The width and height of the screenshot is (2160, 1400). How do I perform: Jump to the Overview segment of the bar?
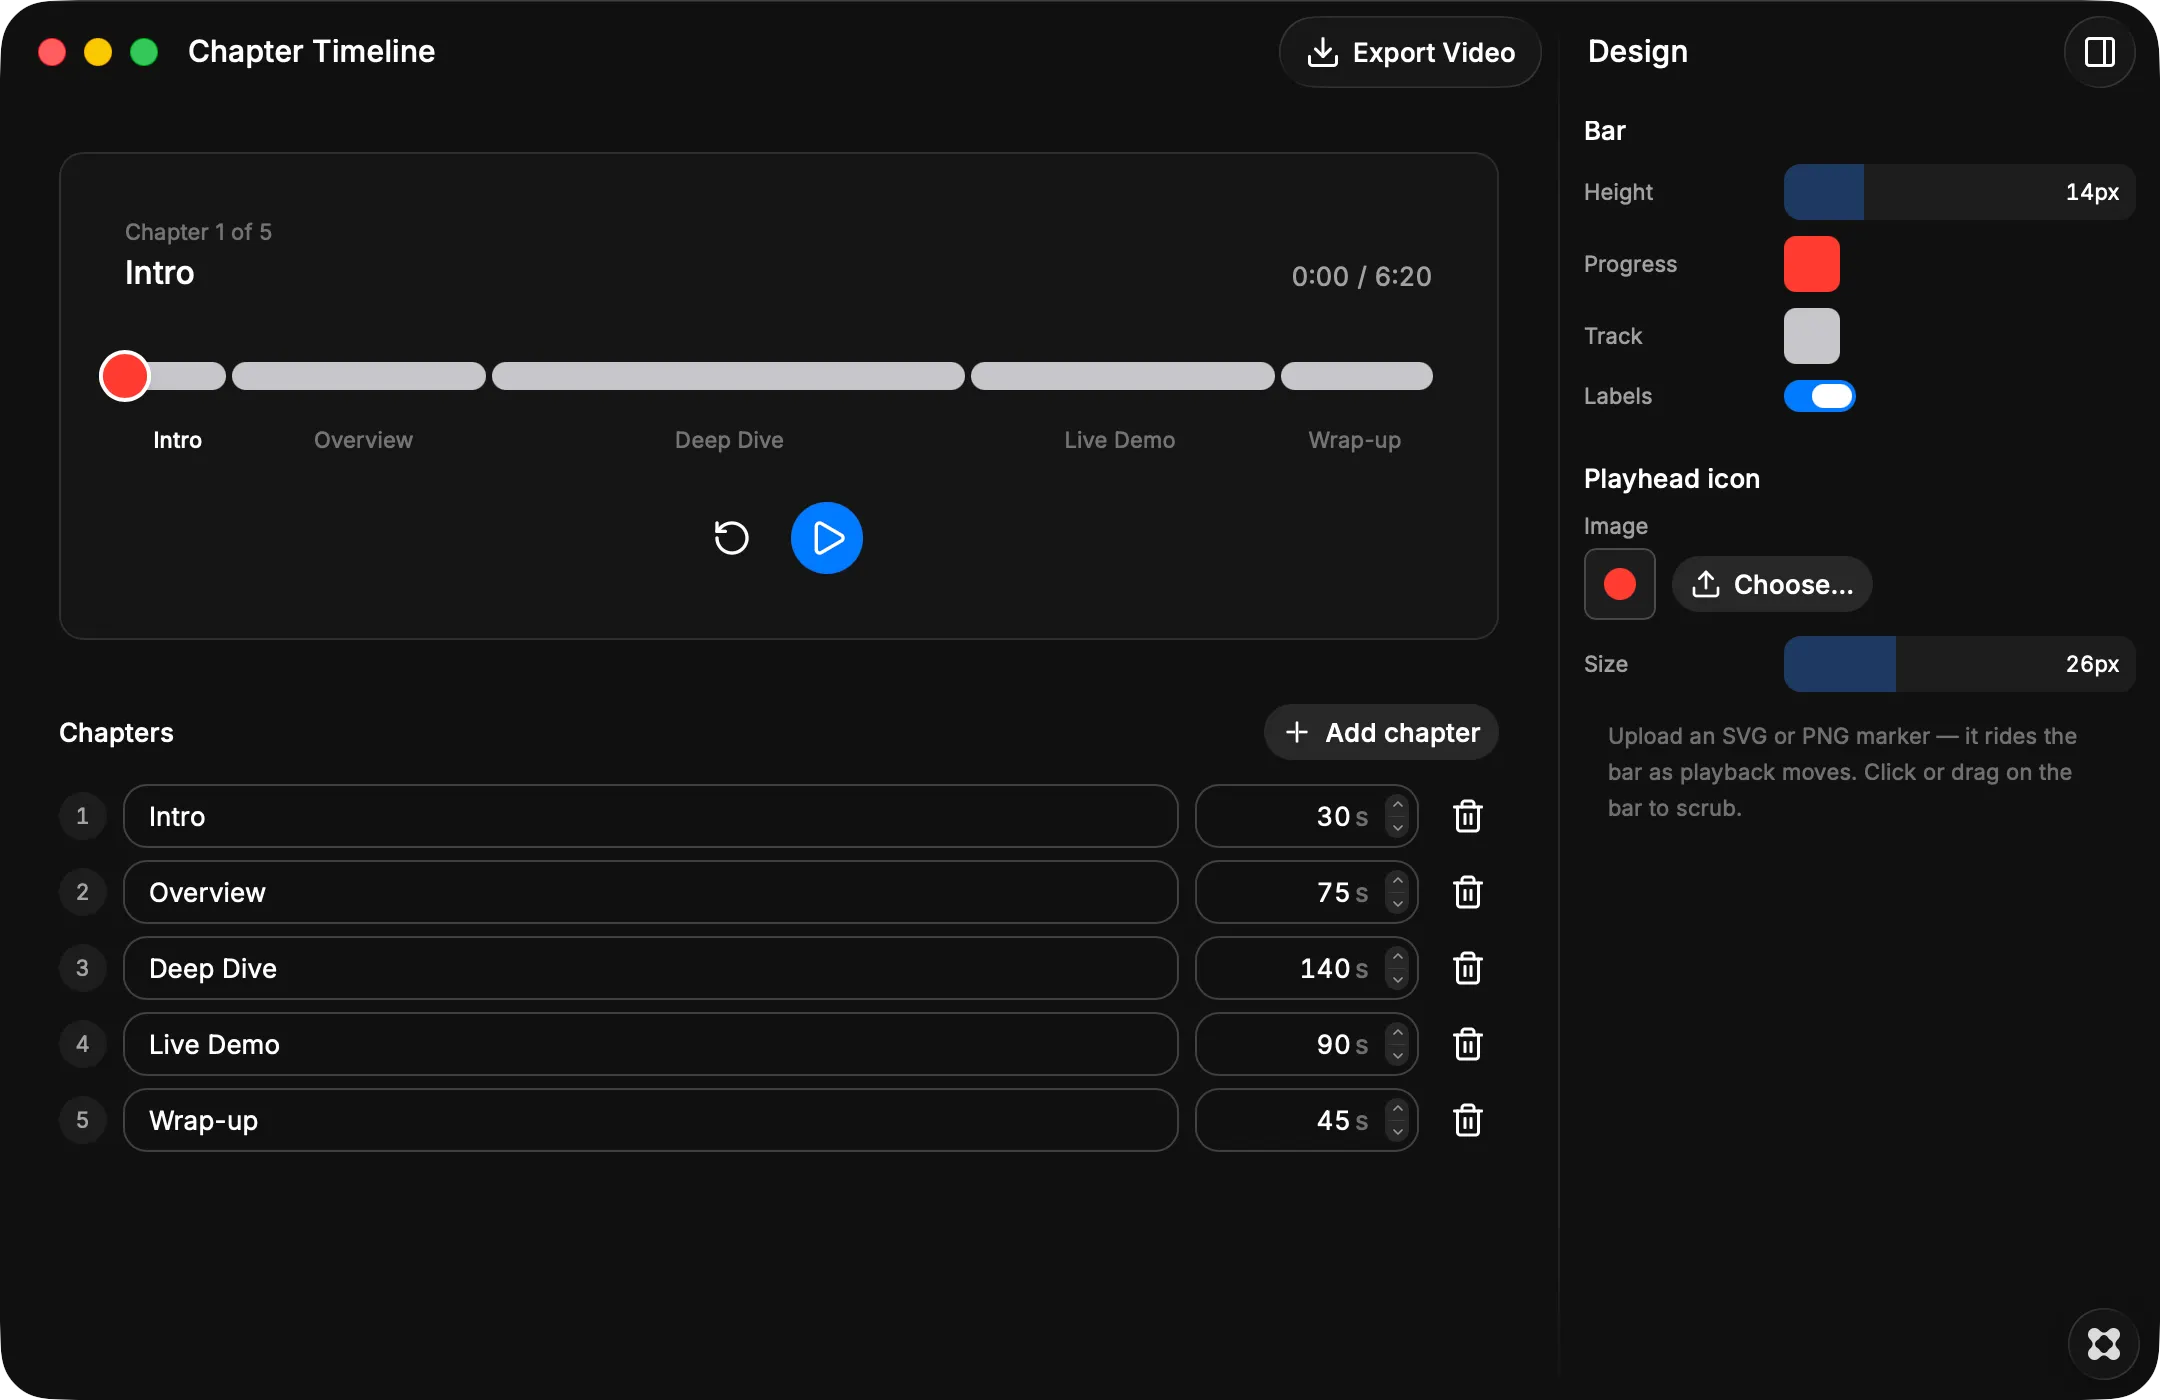359,376
